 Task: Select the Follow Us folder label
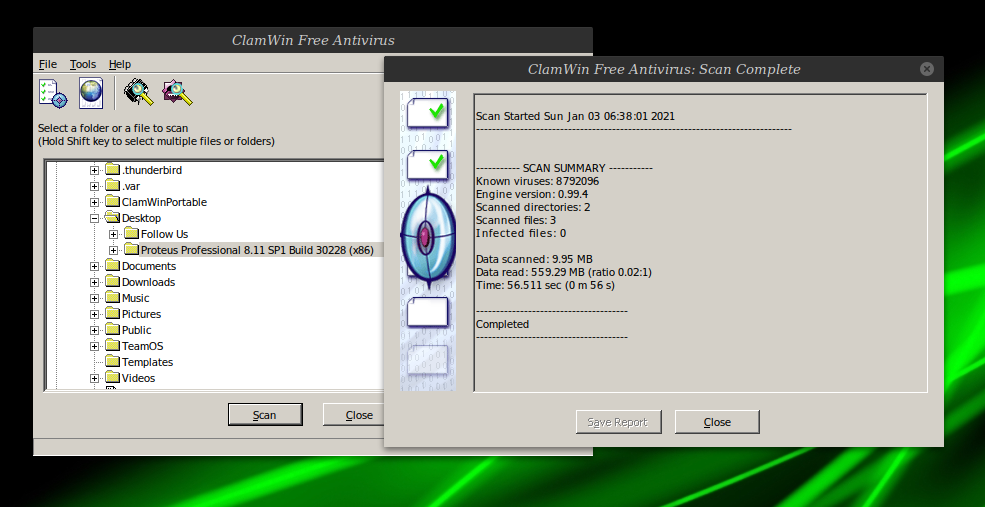coord(164,234)
